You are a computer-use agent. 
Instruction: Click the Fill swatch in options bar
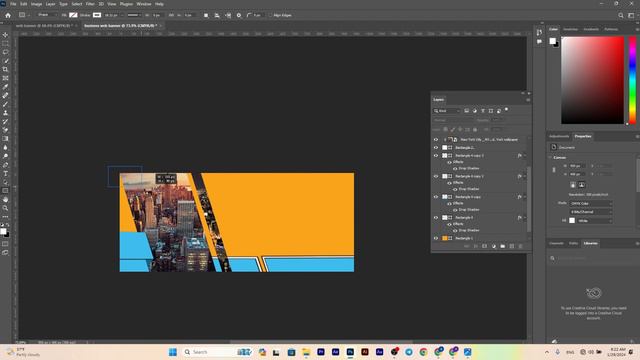point(73,15)
